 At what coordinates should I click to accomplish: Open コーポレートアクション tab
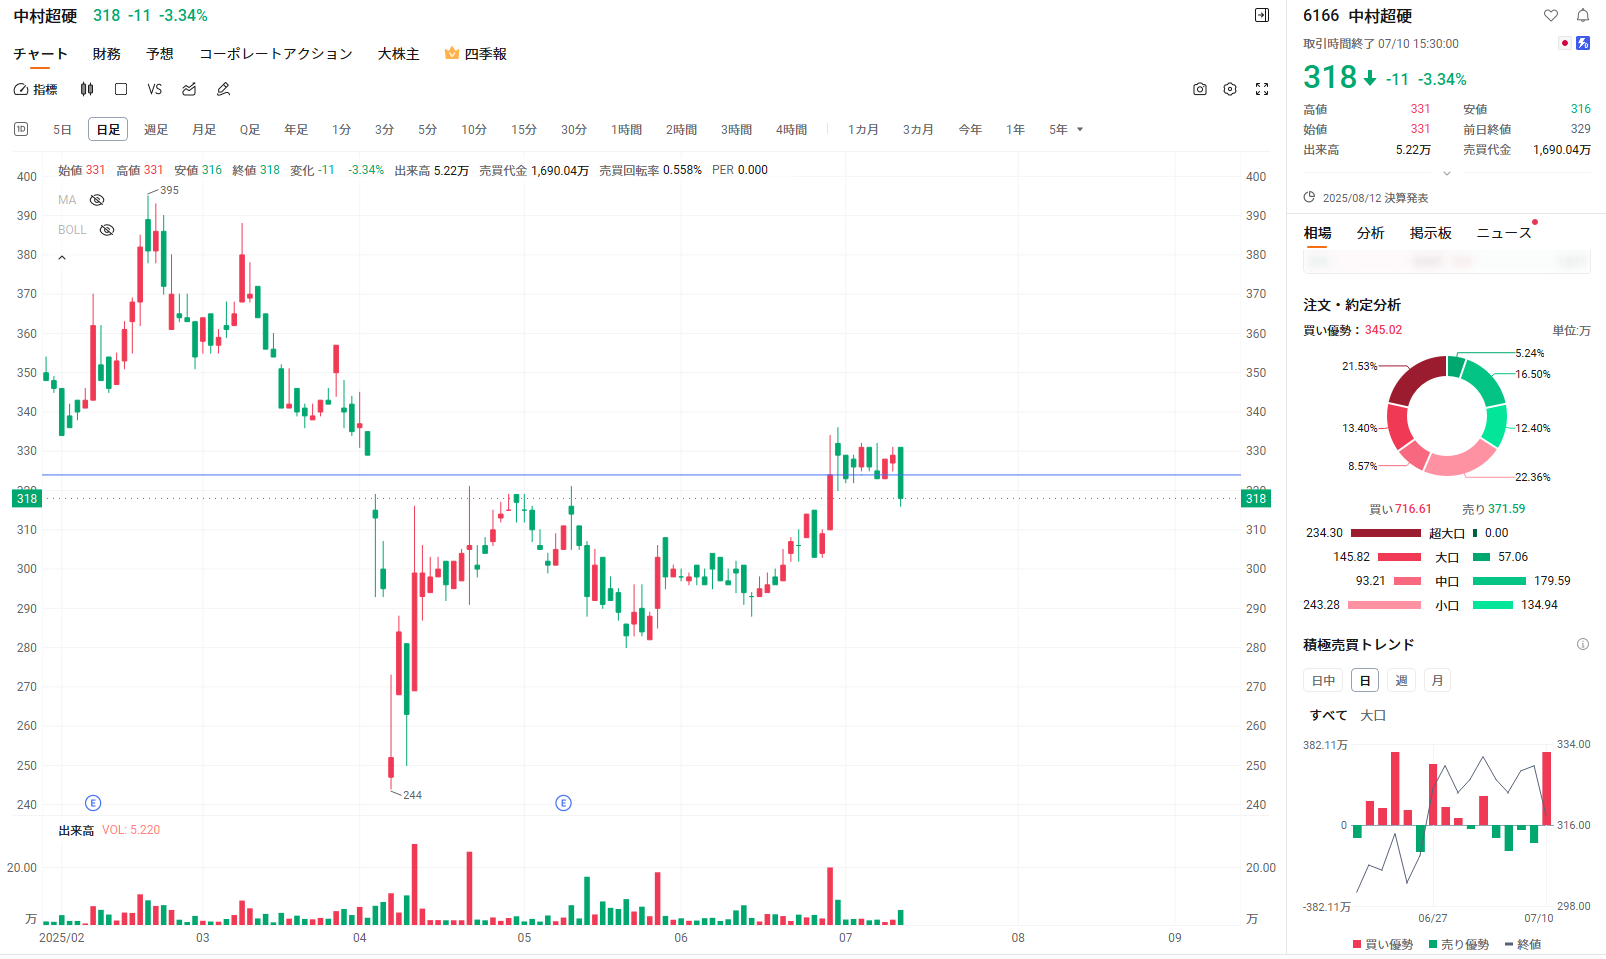click(x=276, y=54)
